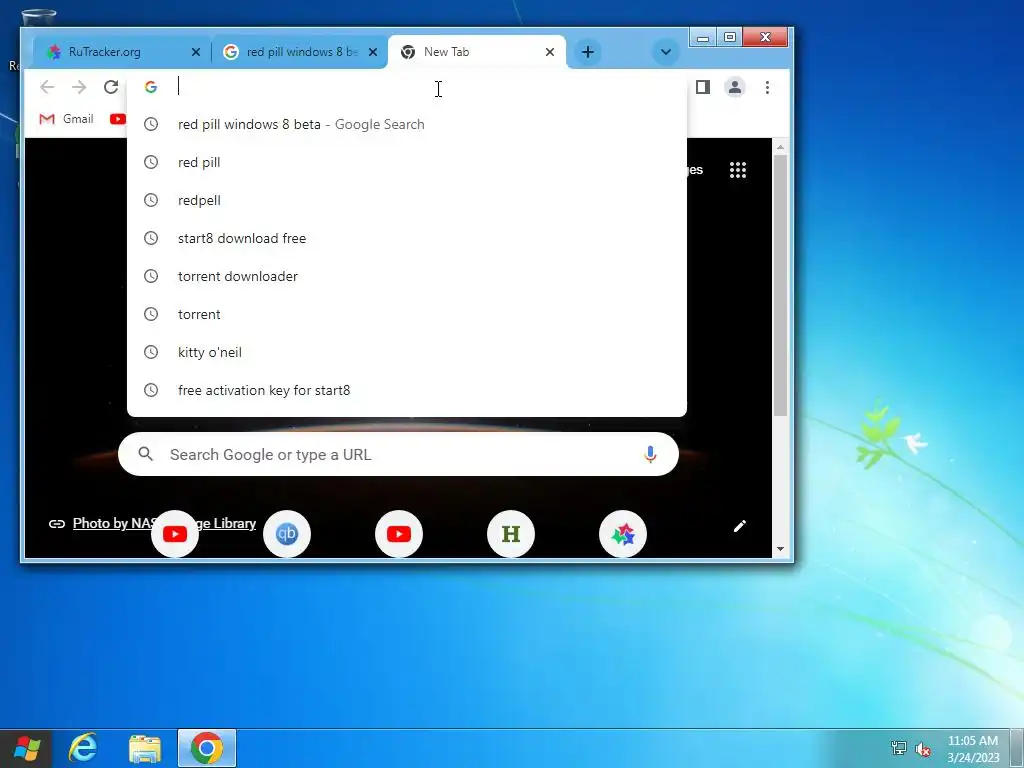Open Gmail bookmark in bookmarks bar
Viewport: 1024px width, 768px height.
[67, 119]
